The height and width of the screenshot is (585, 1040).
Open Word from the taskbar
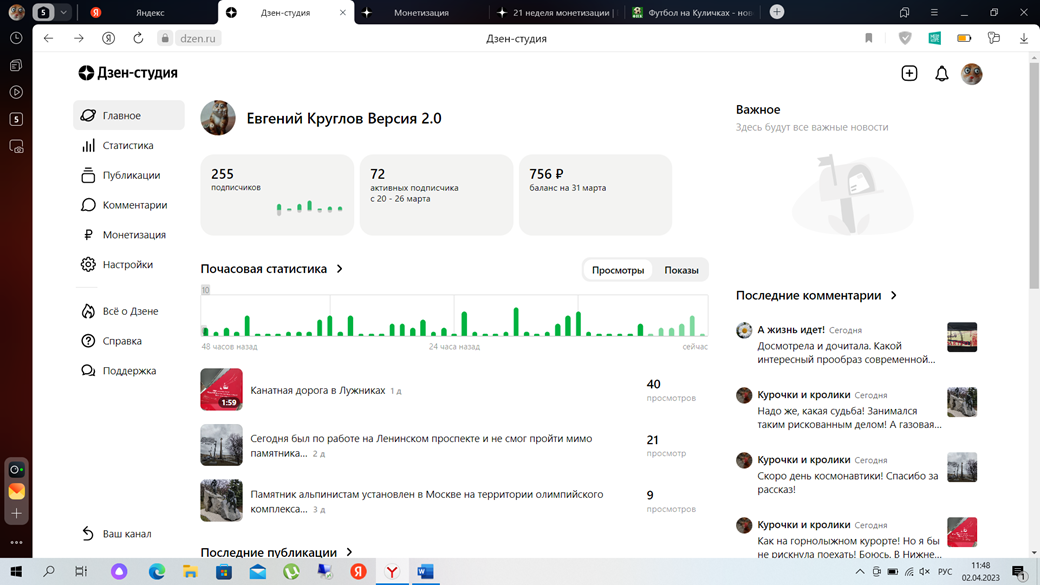[425, 571]
